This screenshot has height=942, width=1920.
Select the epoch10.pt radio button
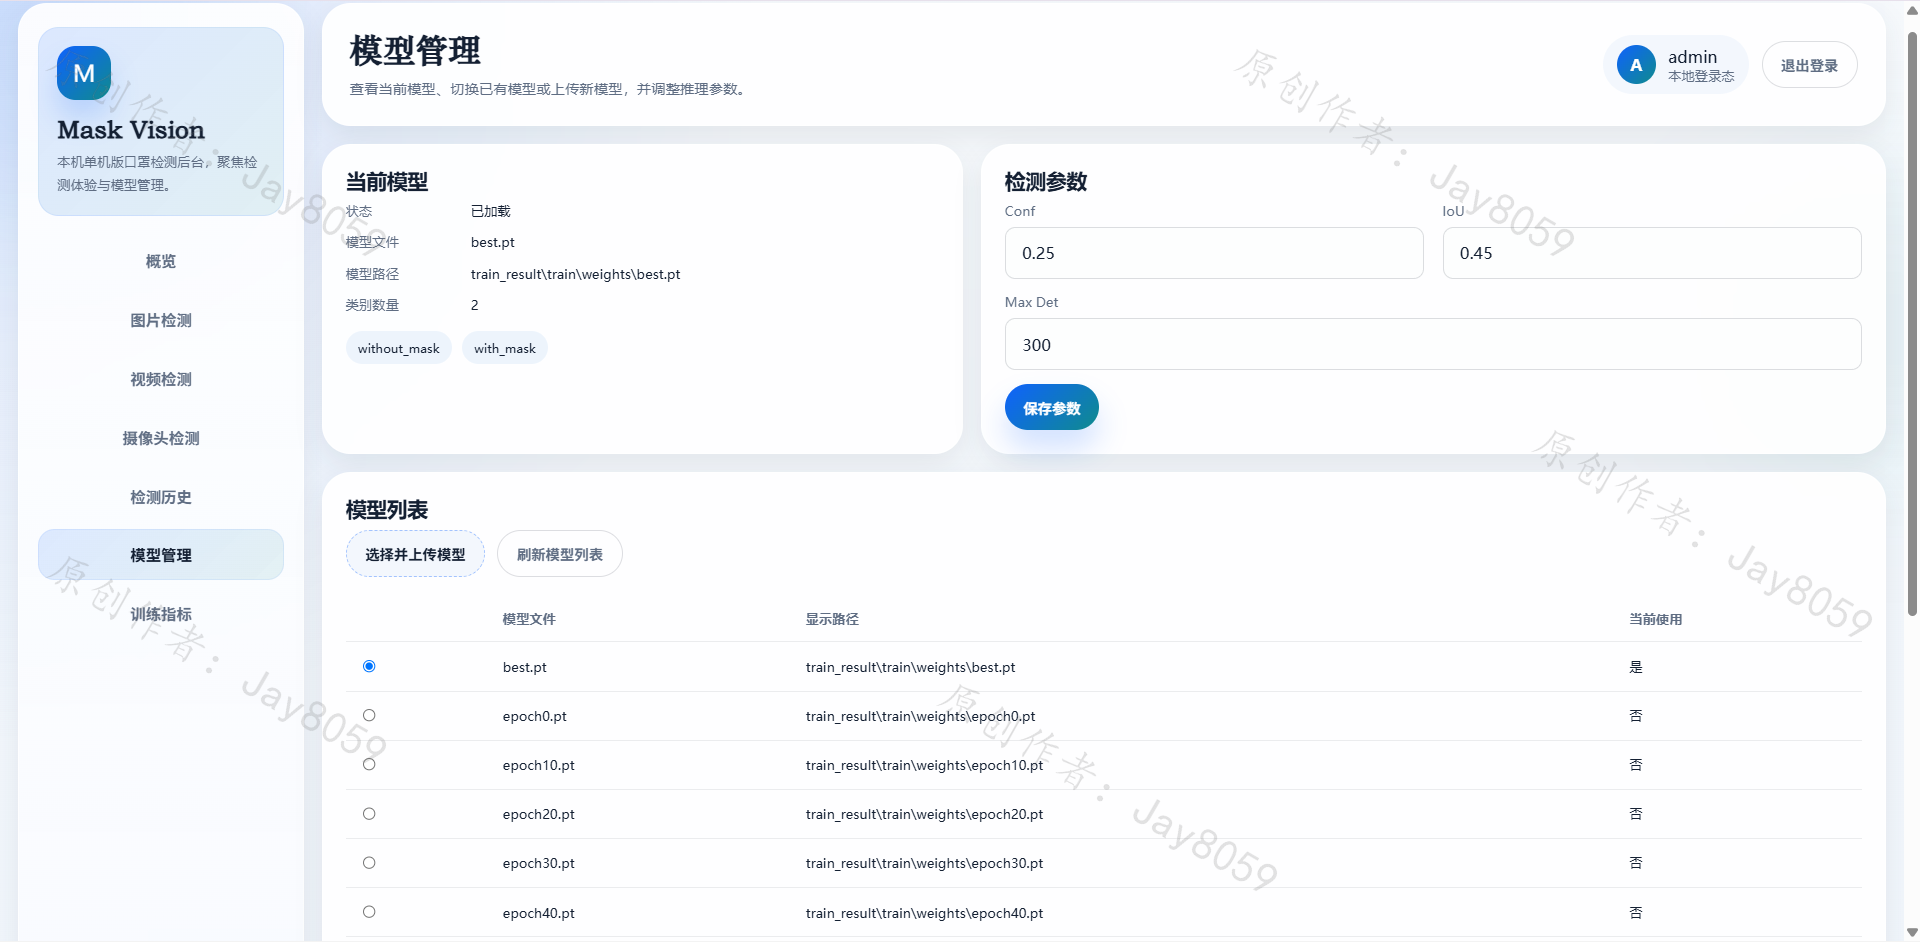[x=369, y=764]
